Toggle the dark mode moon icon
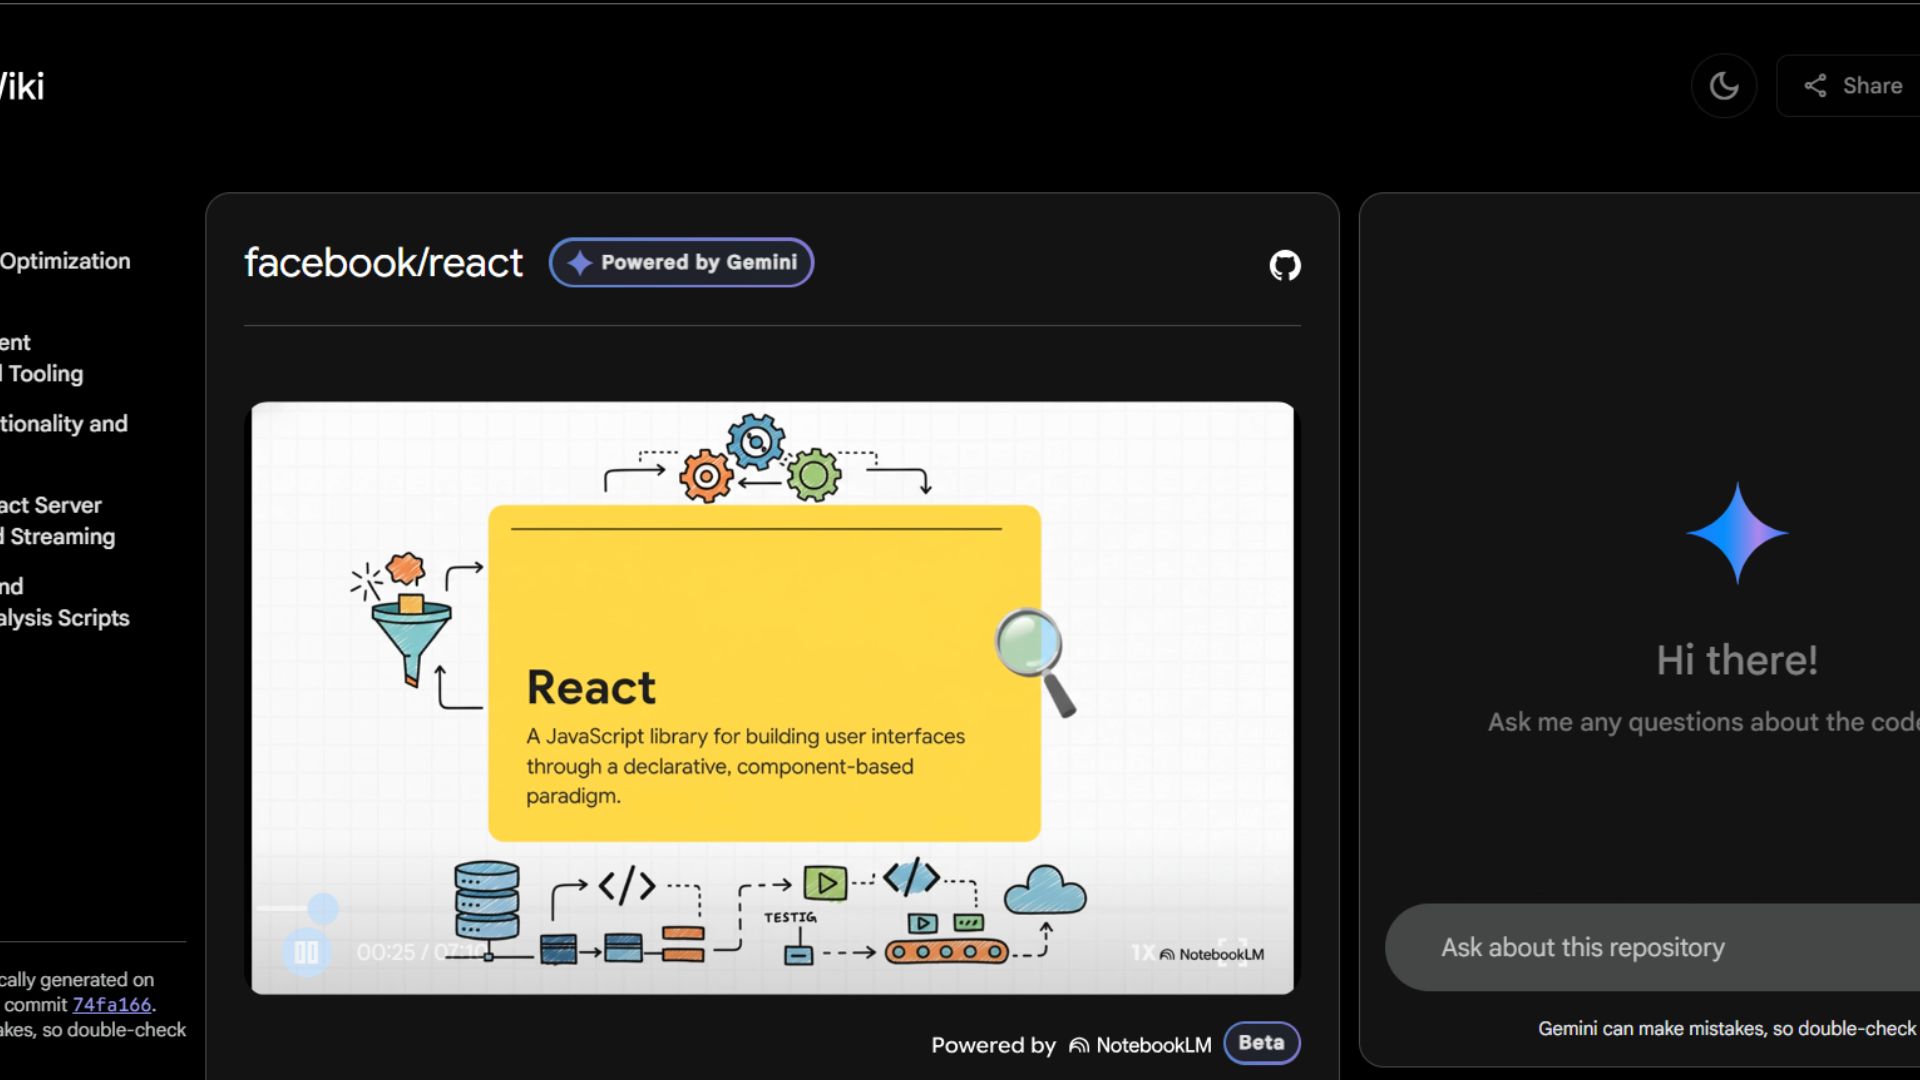This screenshot has height=1080, width=1920. click(x=1723, y=86)
